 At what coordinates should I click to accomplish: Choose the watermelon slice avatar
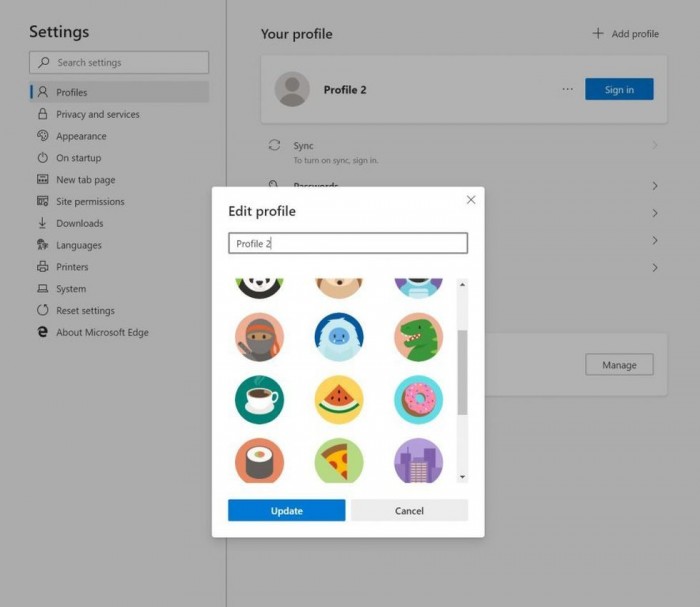click(x=339, y=399)
